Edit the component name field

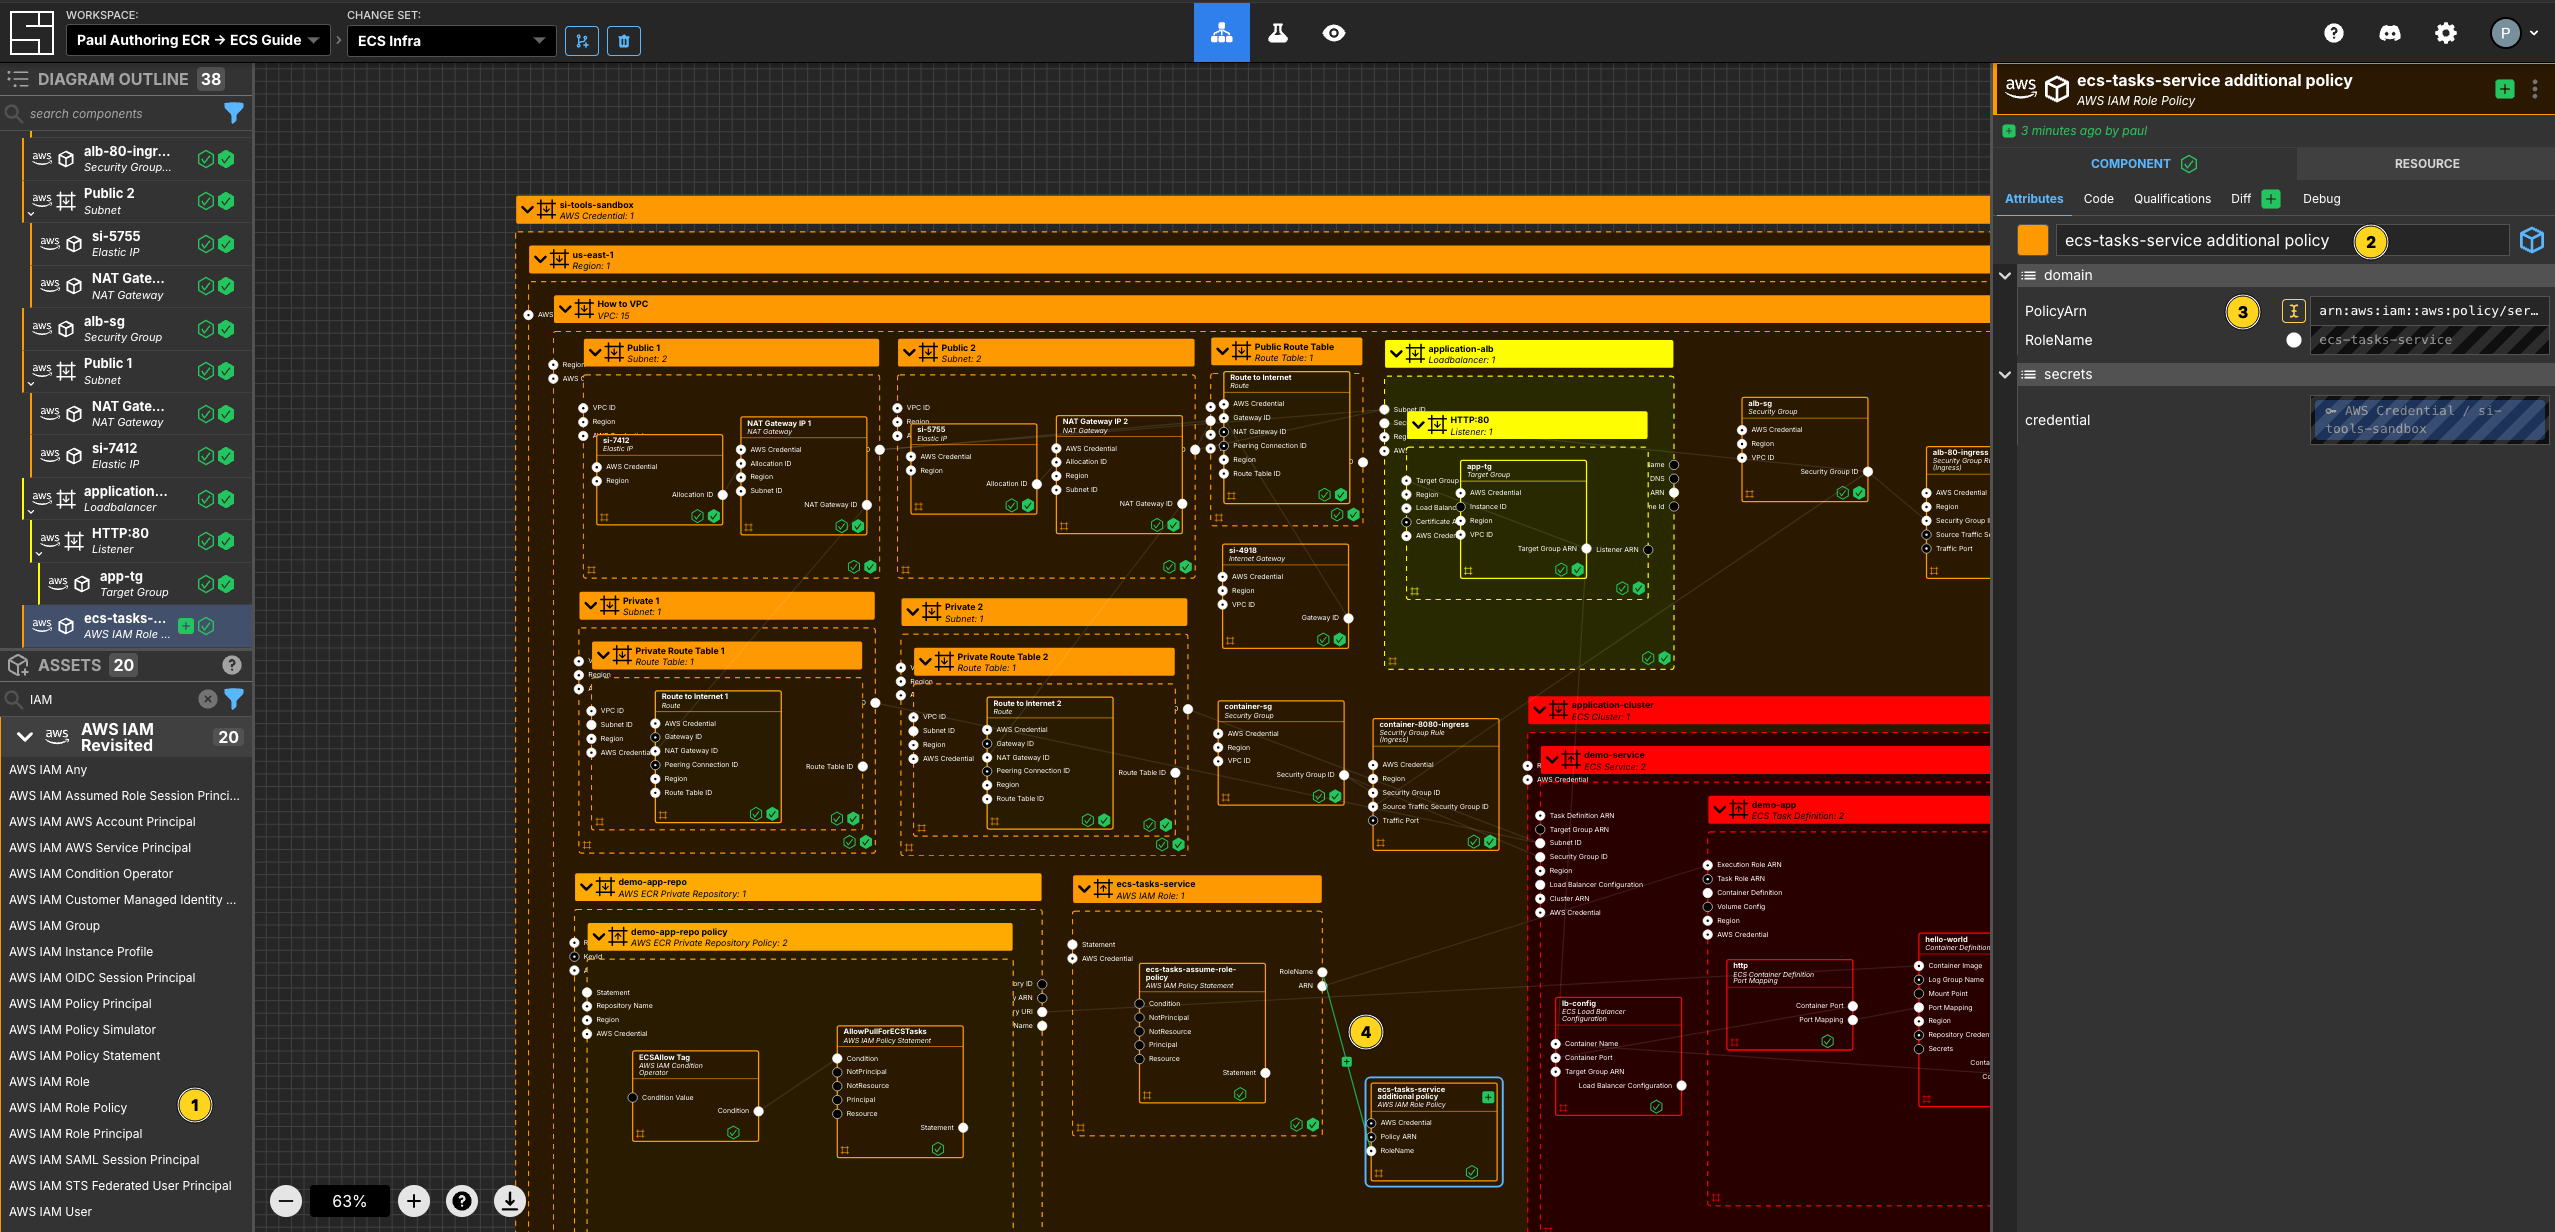coord(2282,240)
